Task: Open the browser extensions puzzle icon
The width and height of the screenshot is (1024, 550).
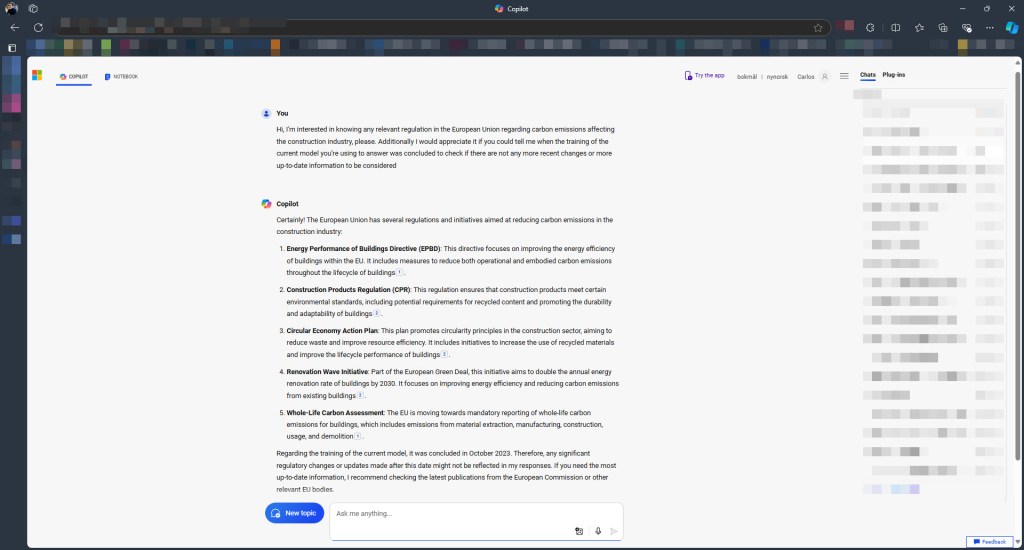Action: (869, 27)
